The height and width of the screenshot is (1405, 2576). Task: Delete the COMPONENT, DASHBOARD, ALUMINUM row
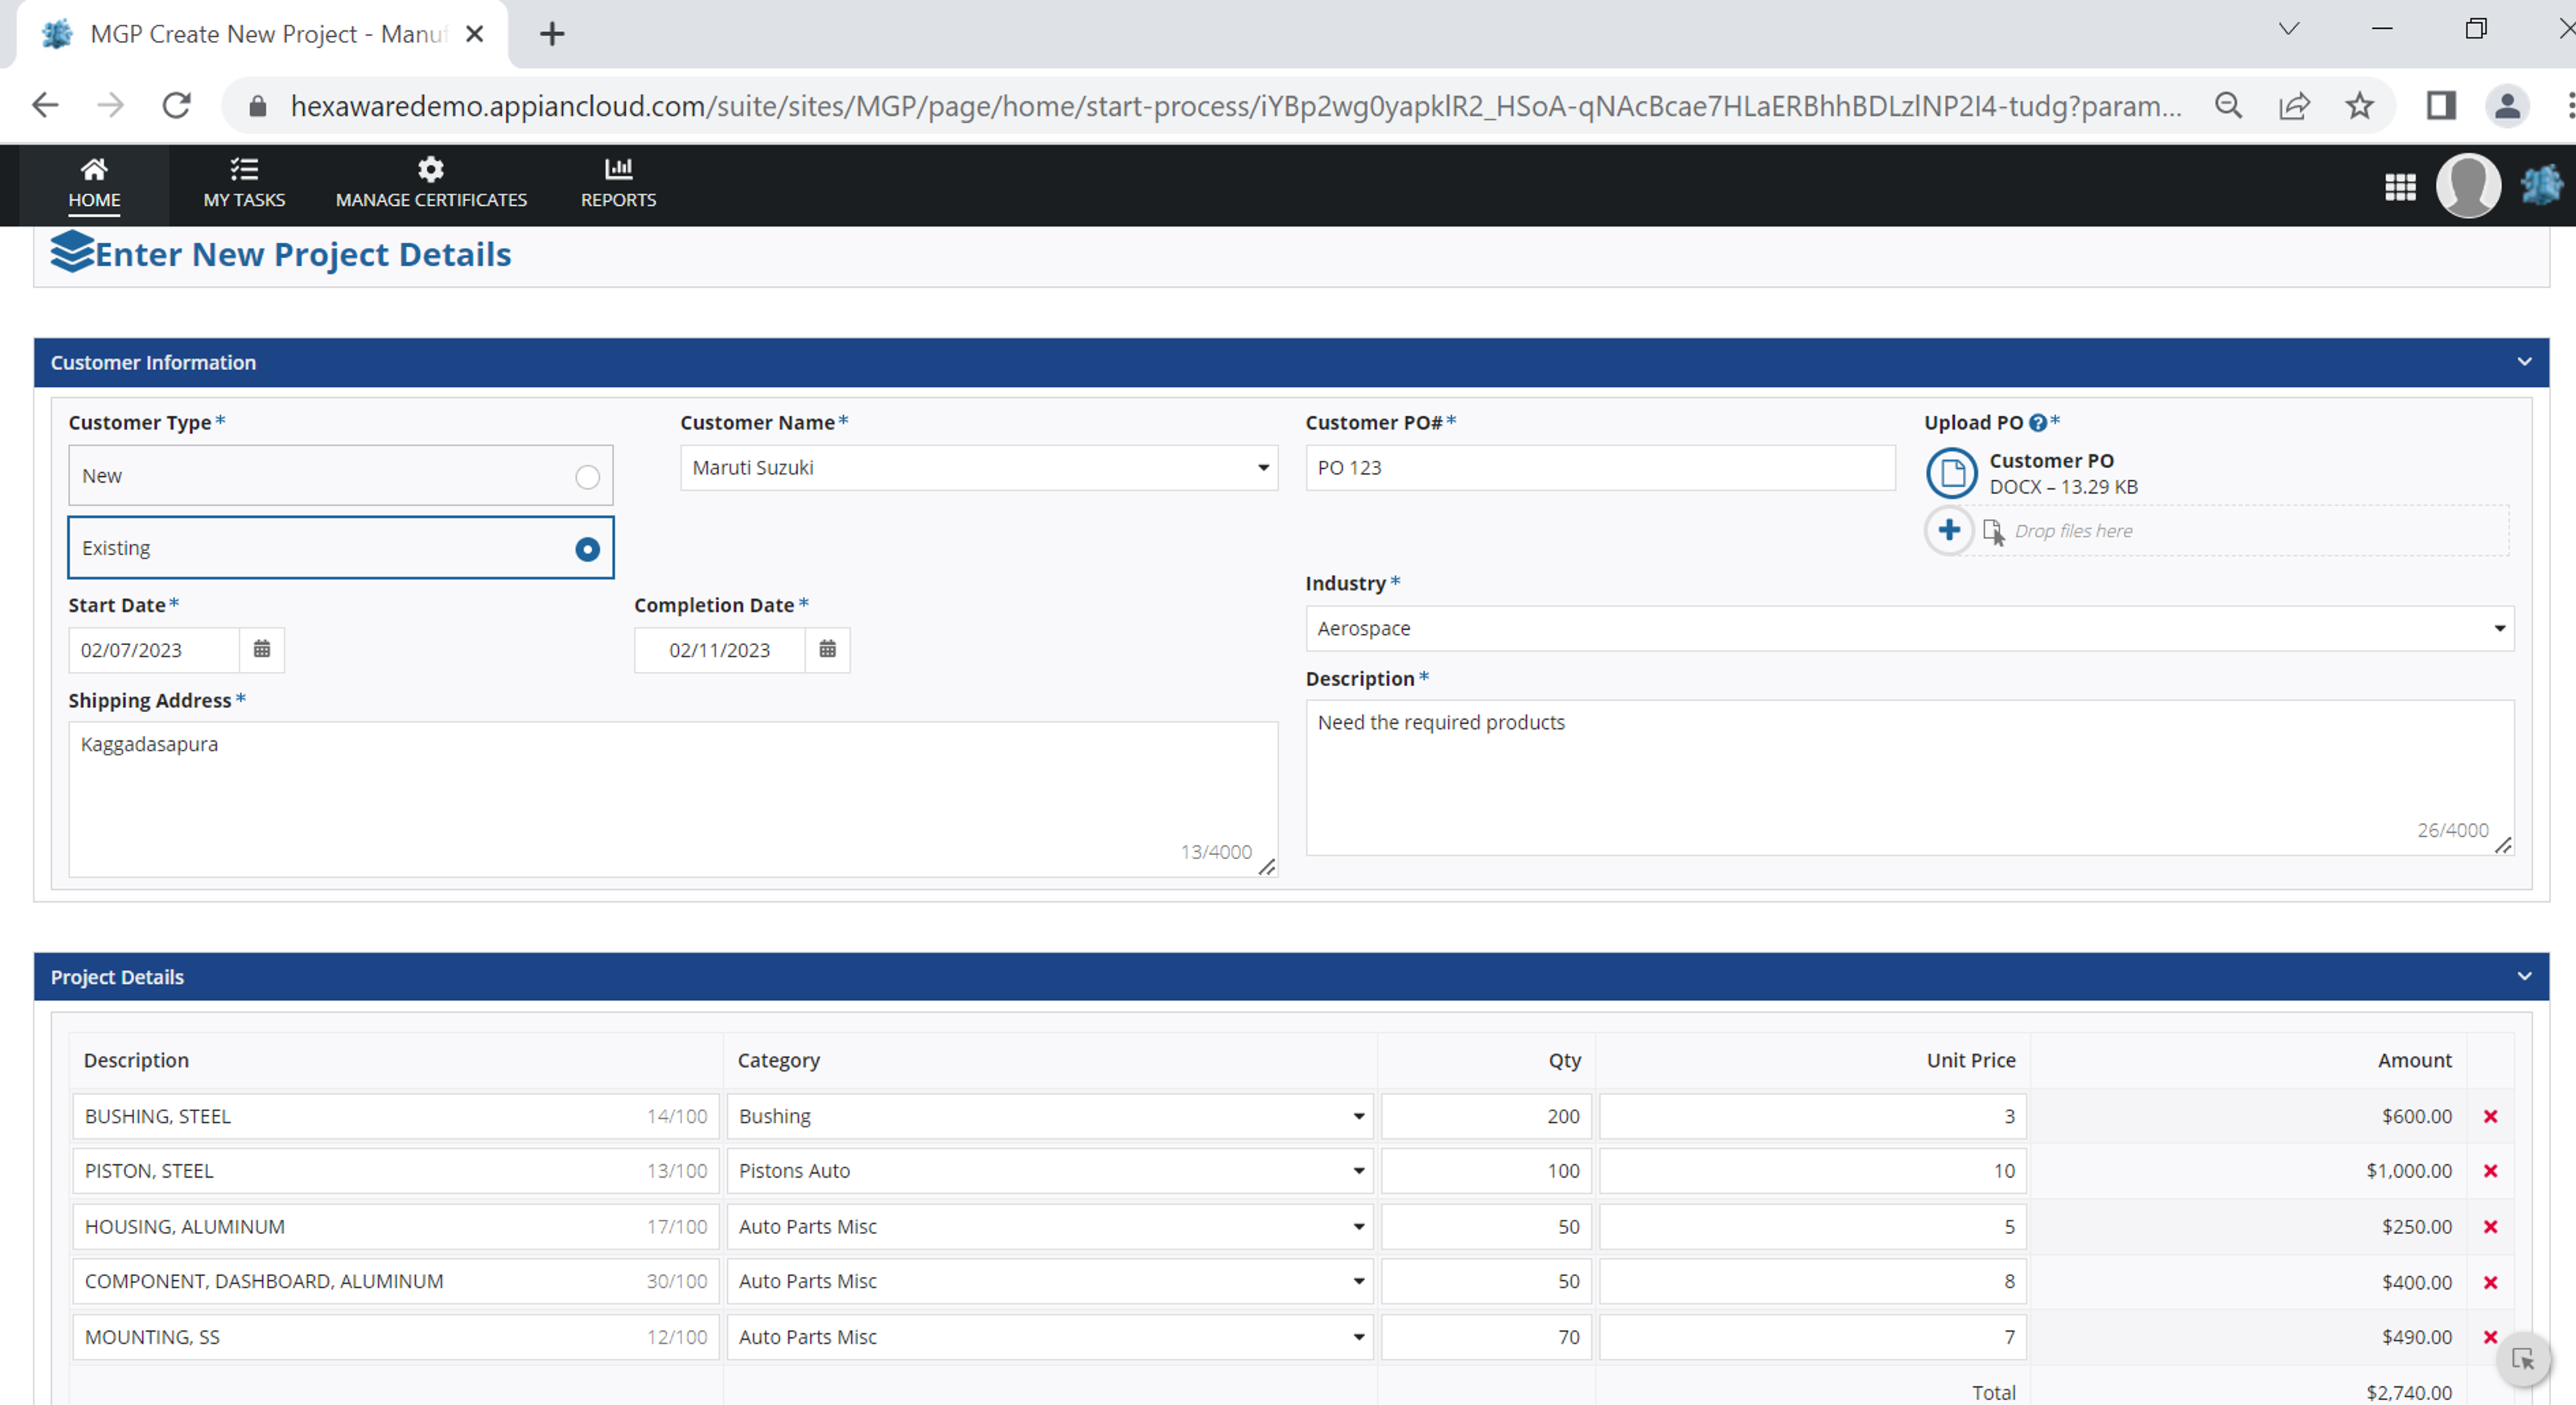(2490, 1282)
